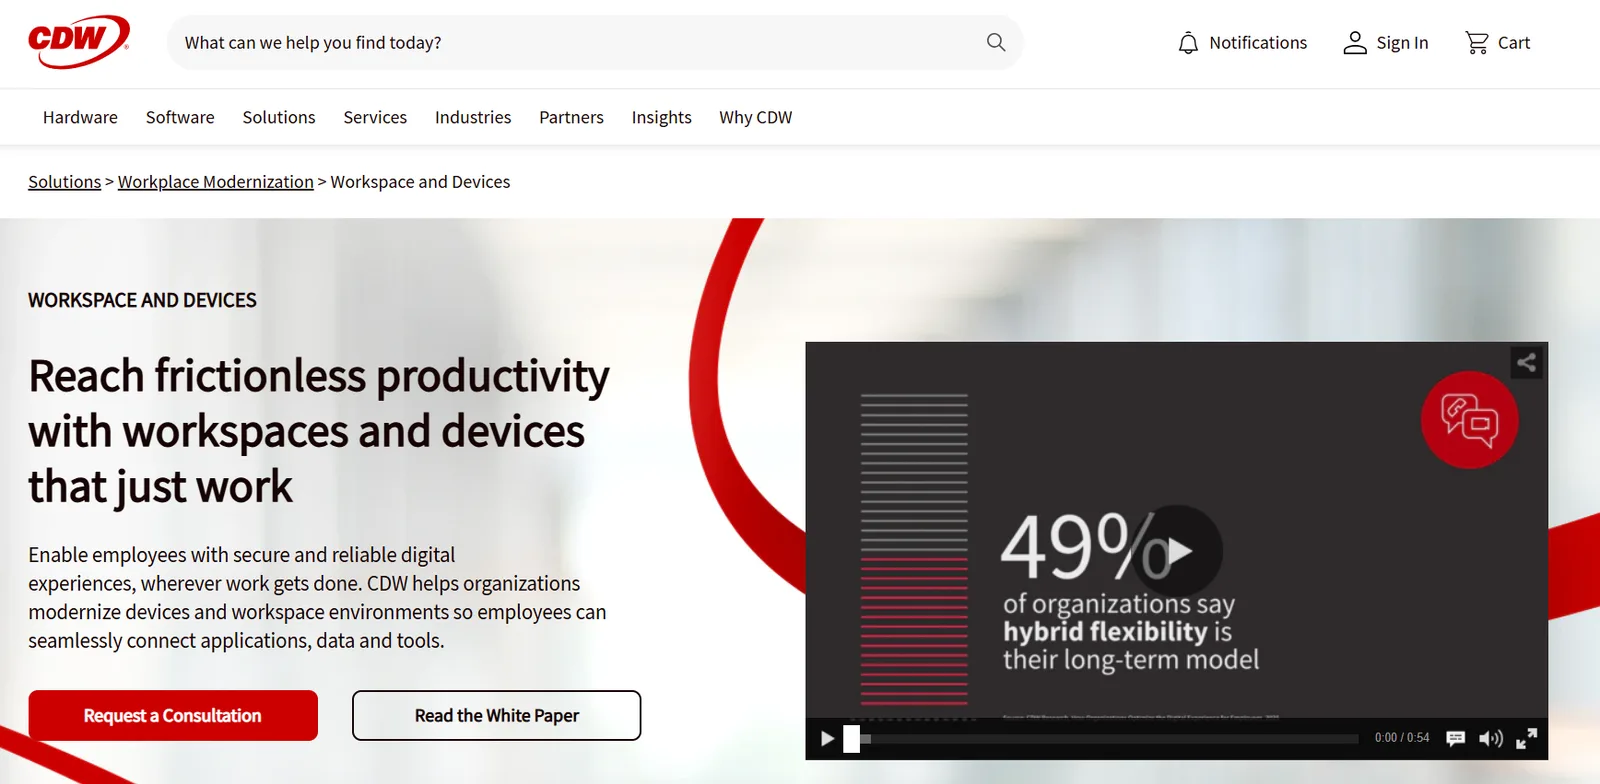Click the '0:00 / 0:54' video time

pyautogui.click(x=1402, y=738)
